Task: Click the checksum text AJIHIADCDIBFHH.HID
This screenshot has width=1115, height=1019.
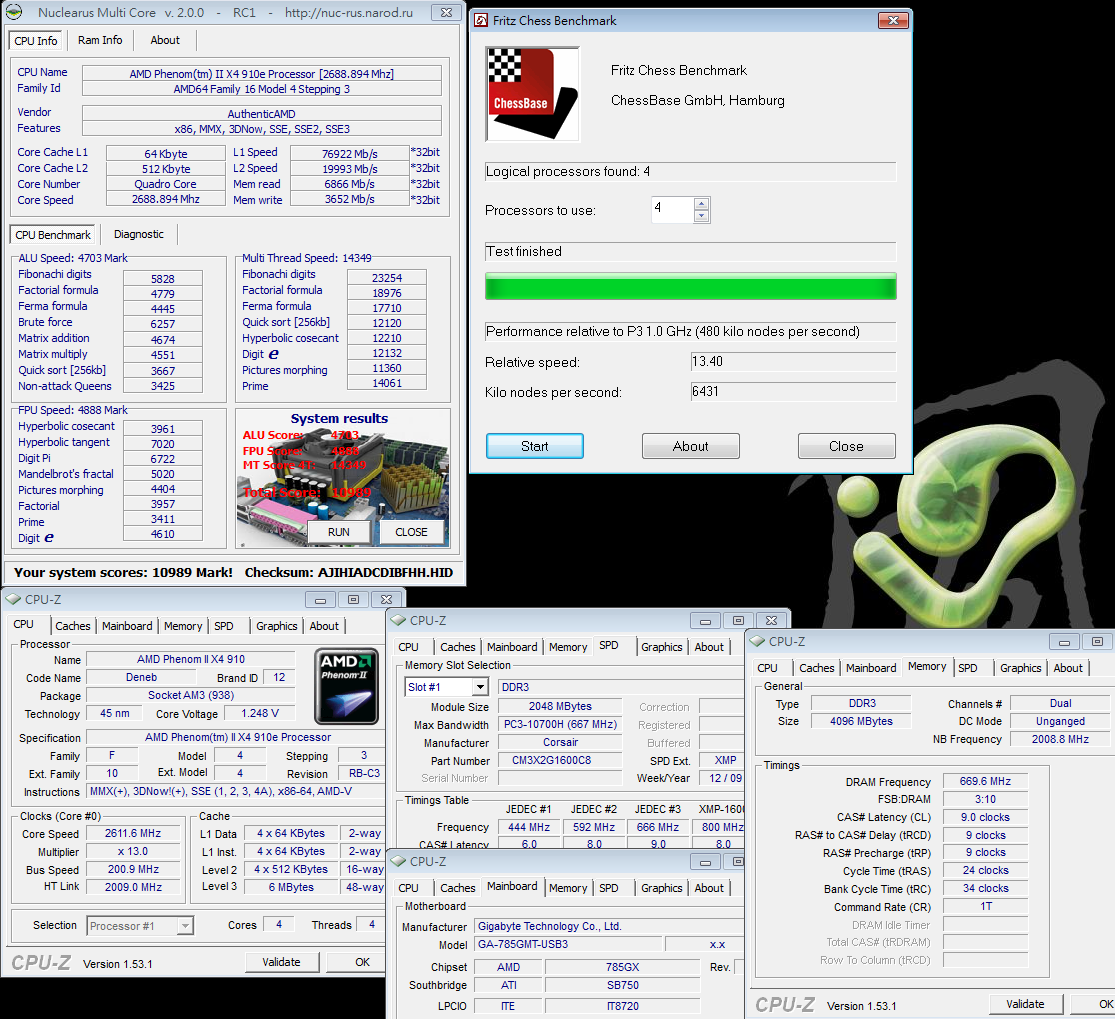Action: click(x=385, y=572)
